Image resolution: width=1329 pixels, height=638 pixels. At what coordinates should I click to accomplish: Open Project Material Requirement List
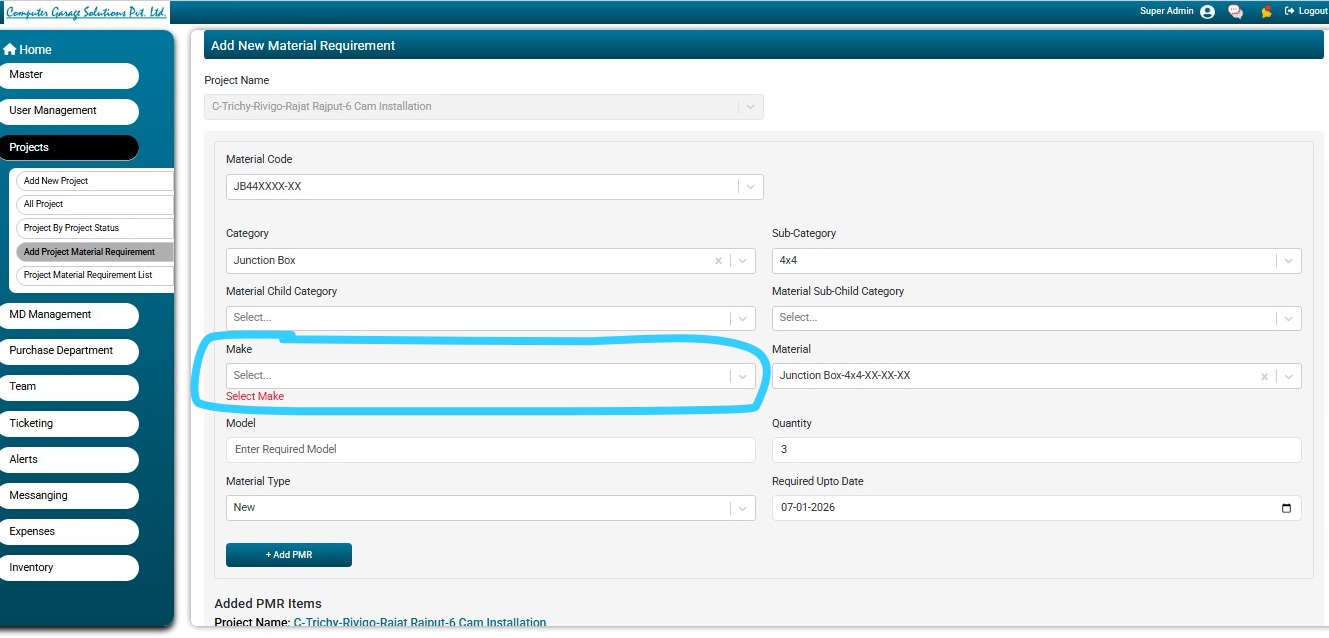click(x=95, y=275)
